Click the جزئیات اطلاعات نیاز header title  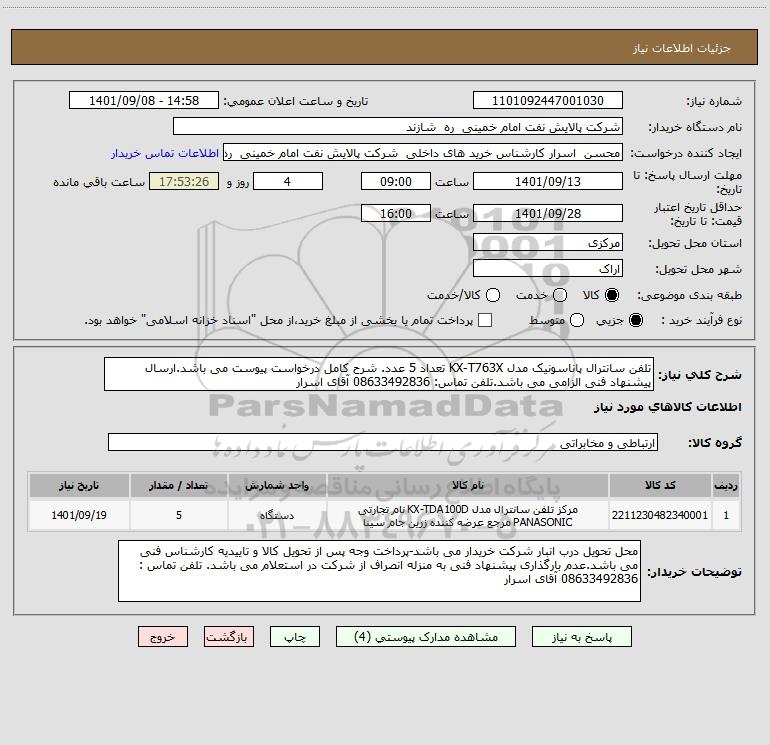(682, 48)
